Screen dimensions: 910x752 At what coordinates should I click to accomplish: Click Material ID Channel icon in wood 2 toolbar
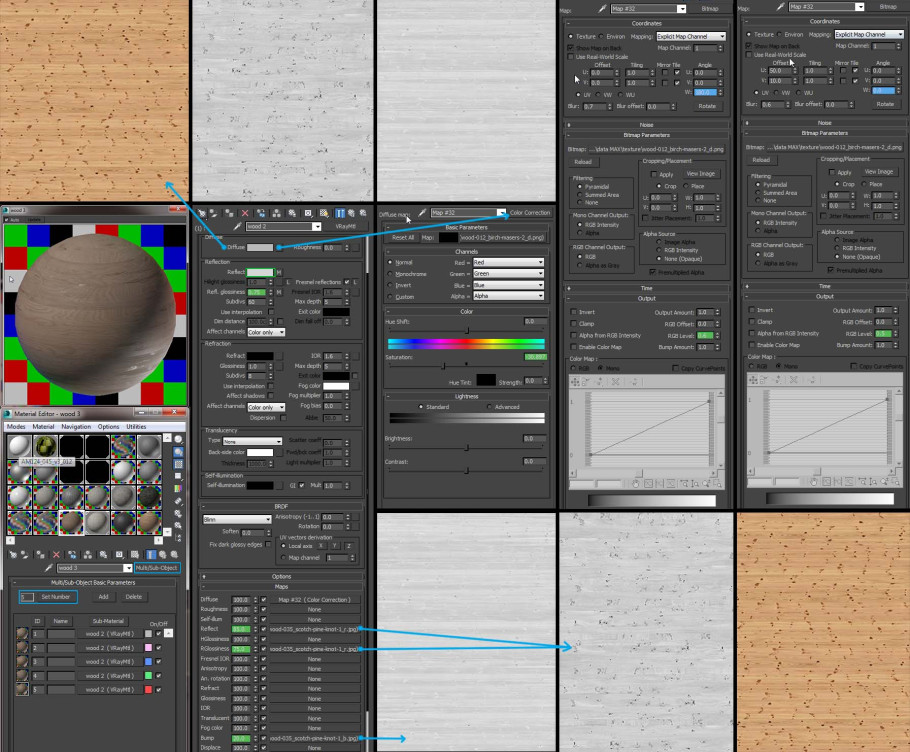[308, 214]
